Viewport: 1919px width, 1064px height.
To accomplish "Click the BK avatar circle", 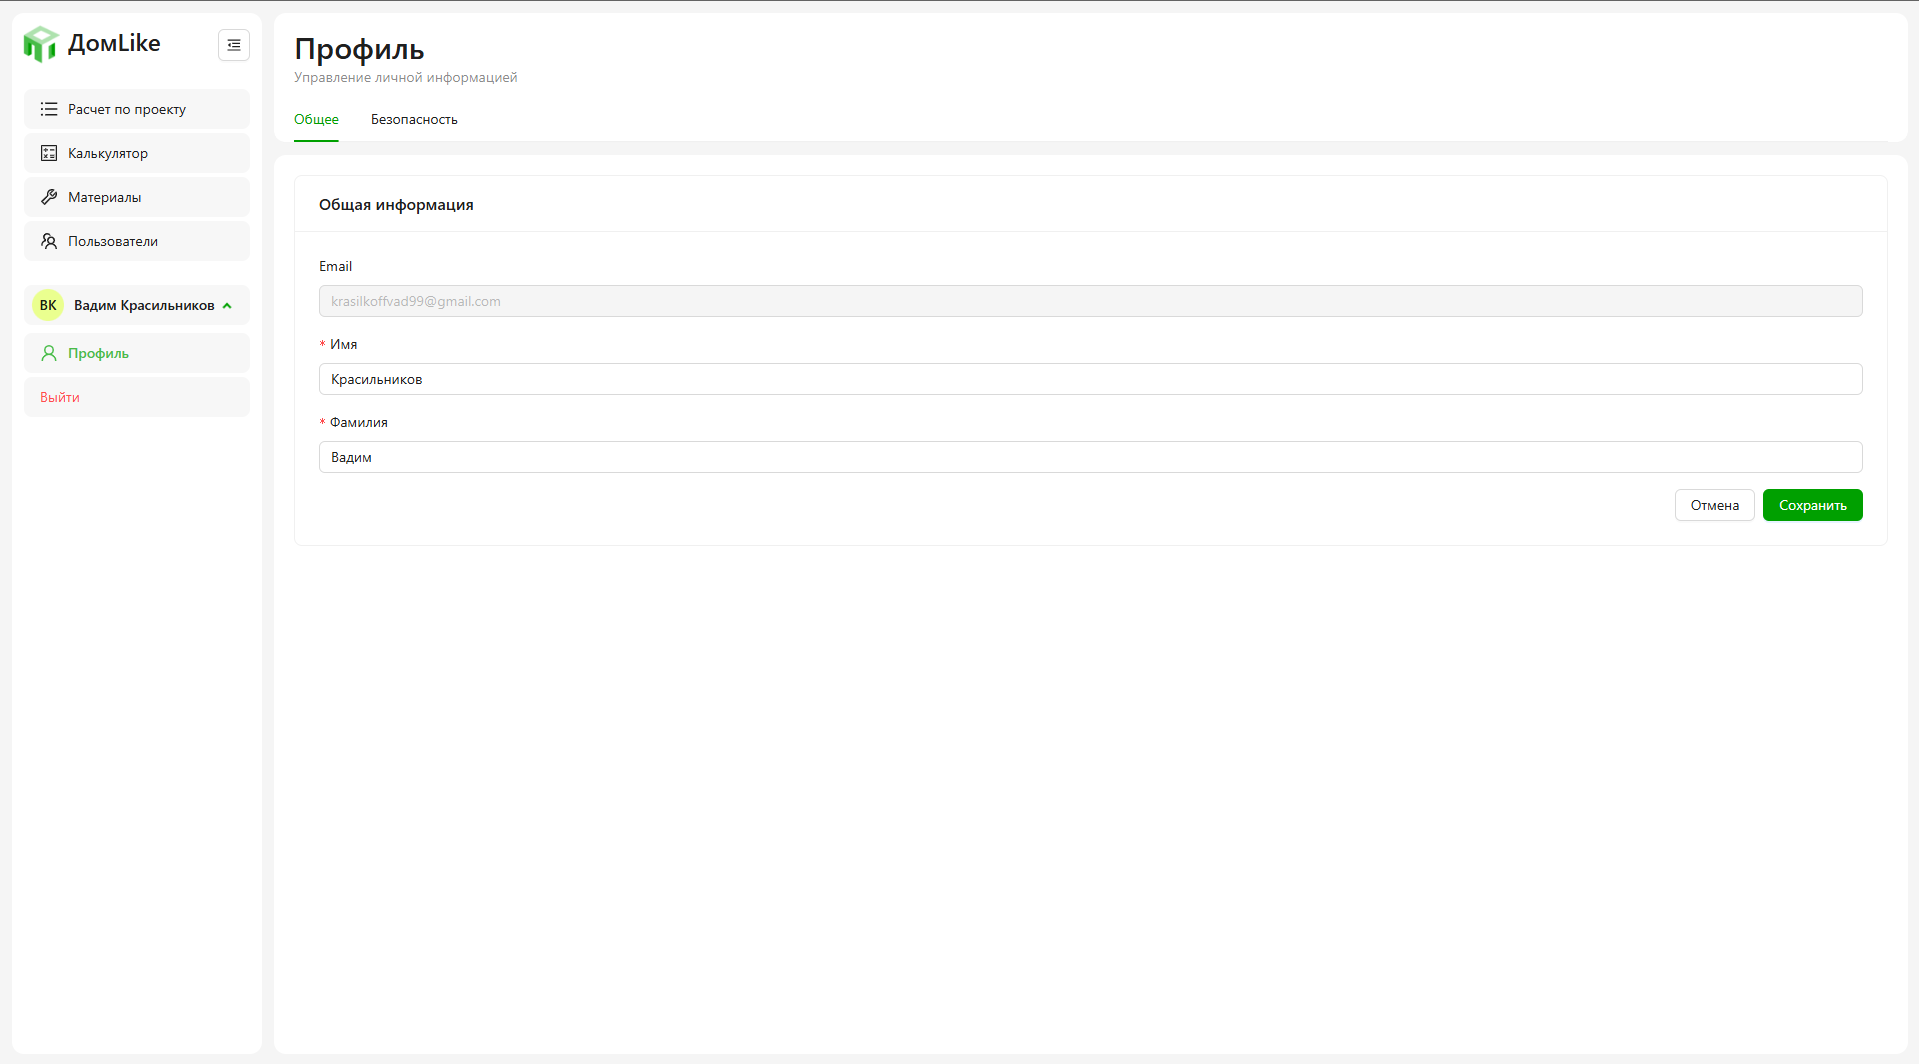I will pyautogui.click(x=48, y=305).
